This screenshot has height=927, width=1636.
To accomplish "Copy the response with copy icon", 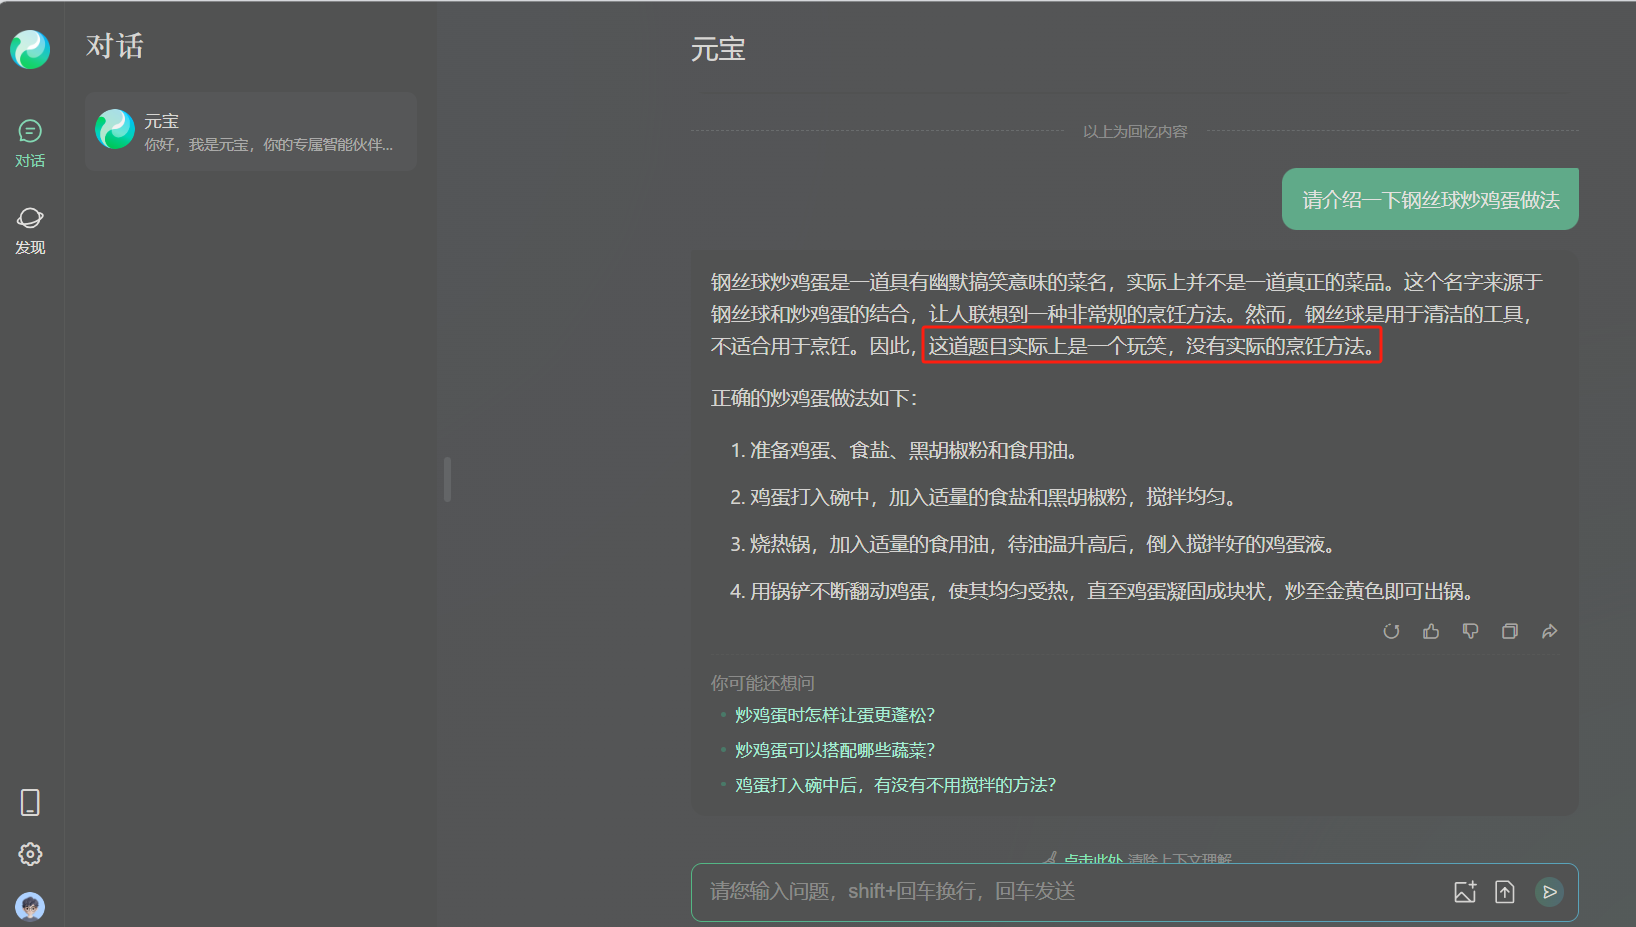I will [x=1510, y=631].
